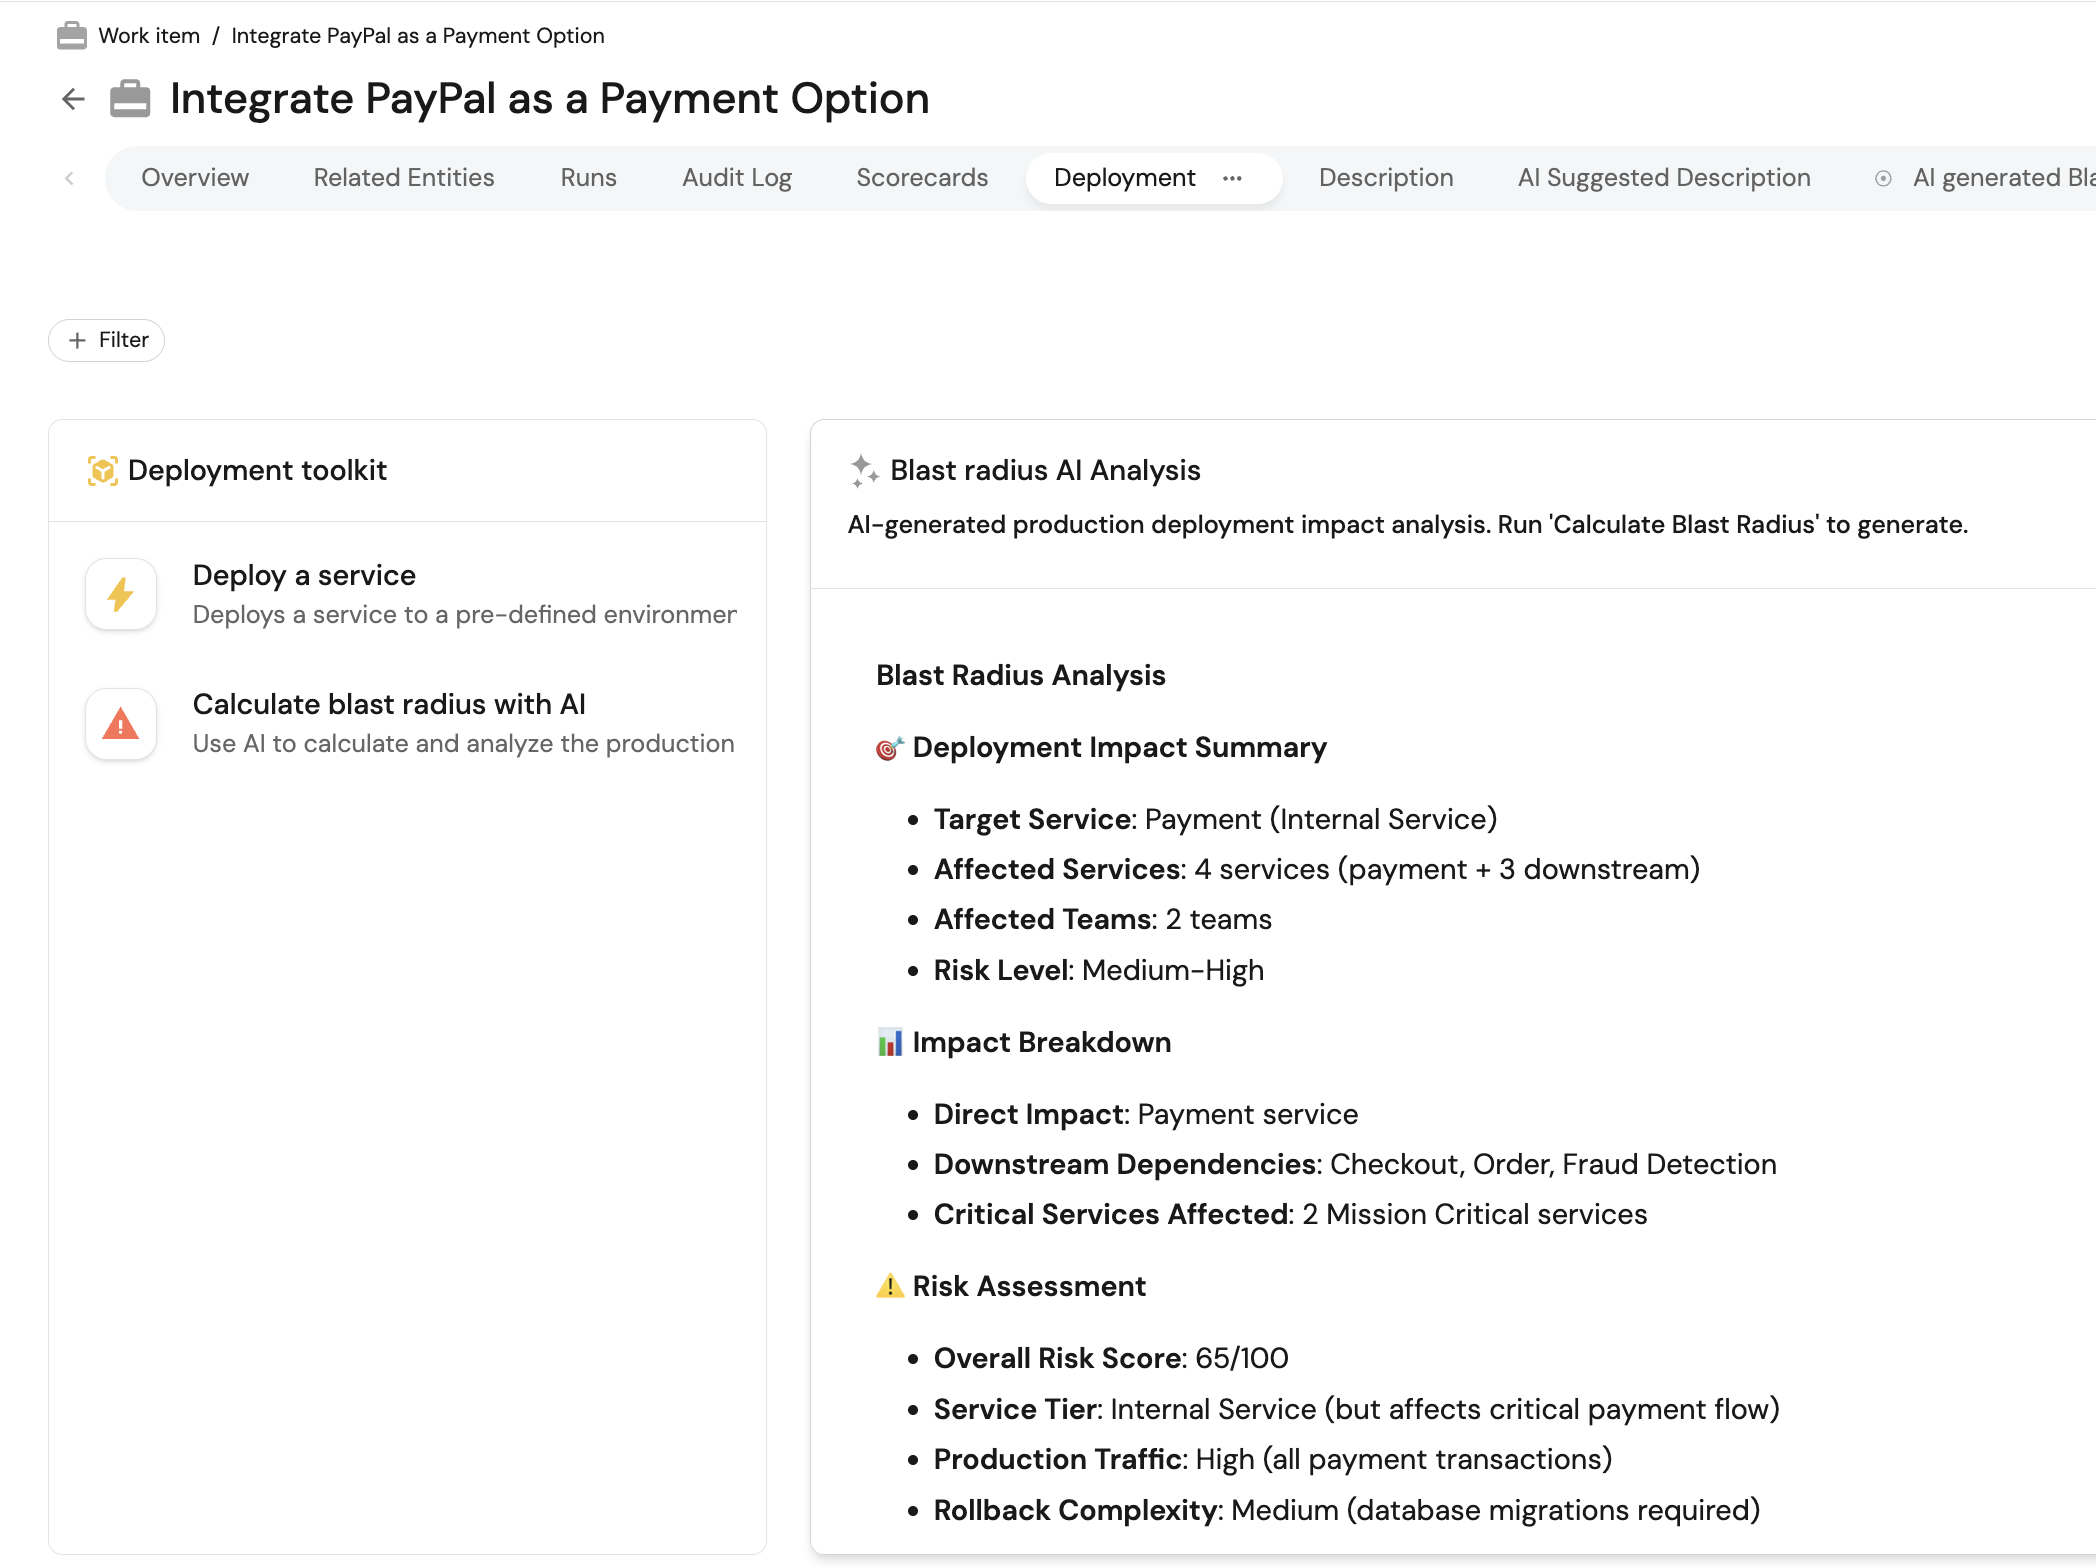Add a filter using the Filter button
The image size is (2096, 1568).
[107, 340]
